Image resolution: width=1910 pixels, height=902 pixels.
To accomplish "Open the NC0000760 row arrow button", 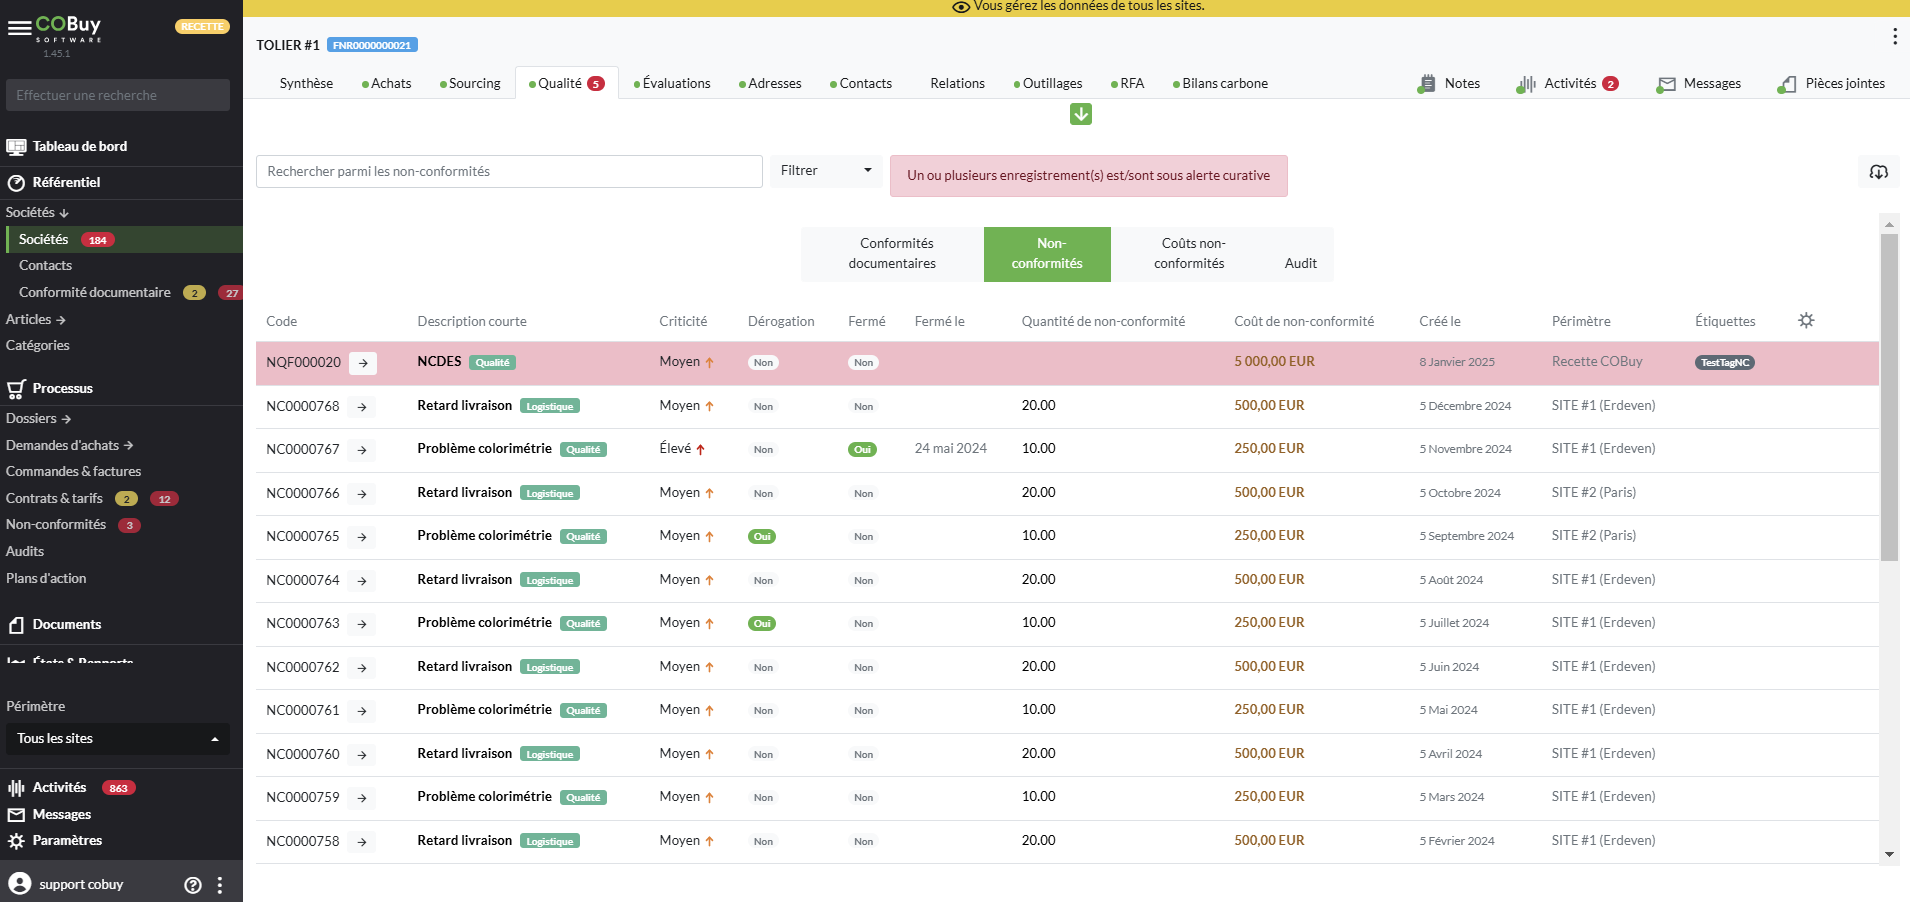I will pyautogui.click(x=362, y=755).
